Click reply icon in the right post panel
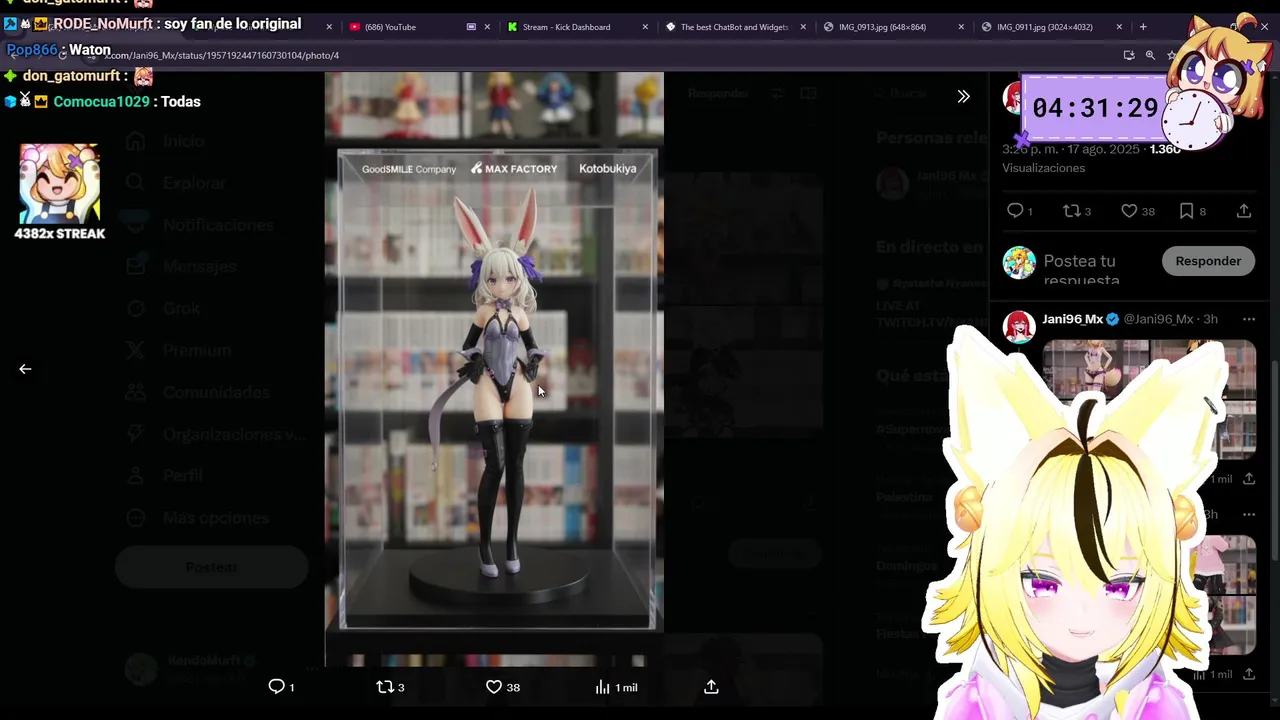The image size is (1280, 720). 1015,211
